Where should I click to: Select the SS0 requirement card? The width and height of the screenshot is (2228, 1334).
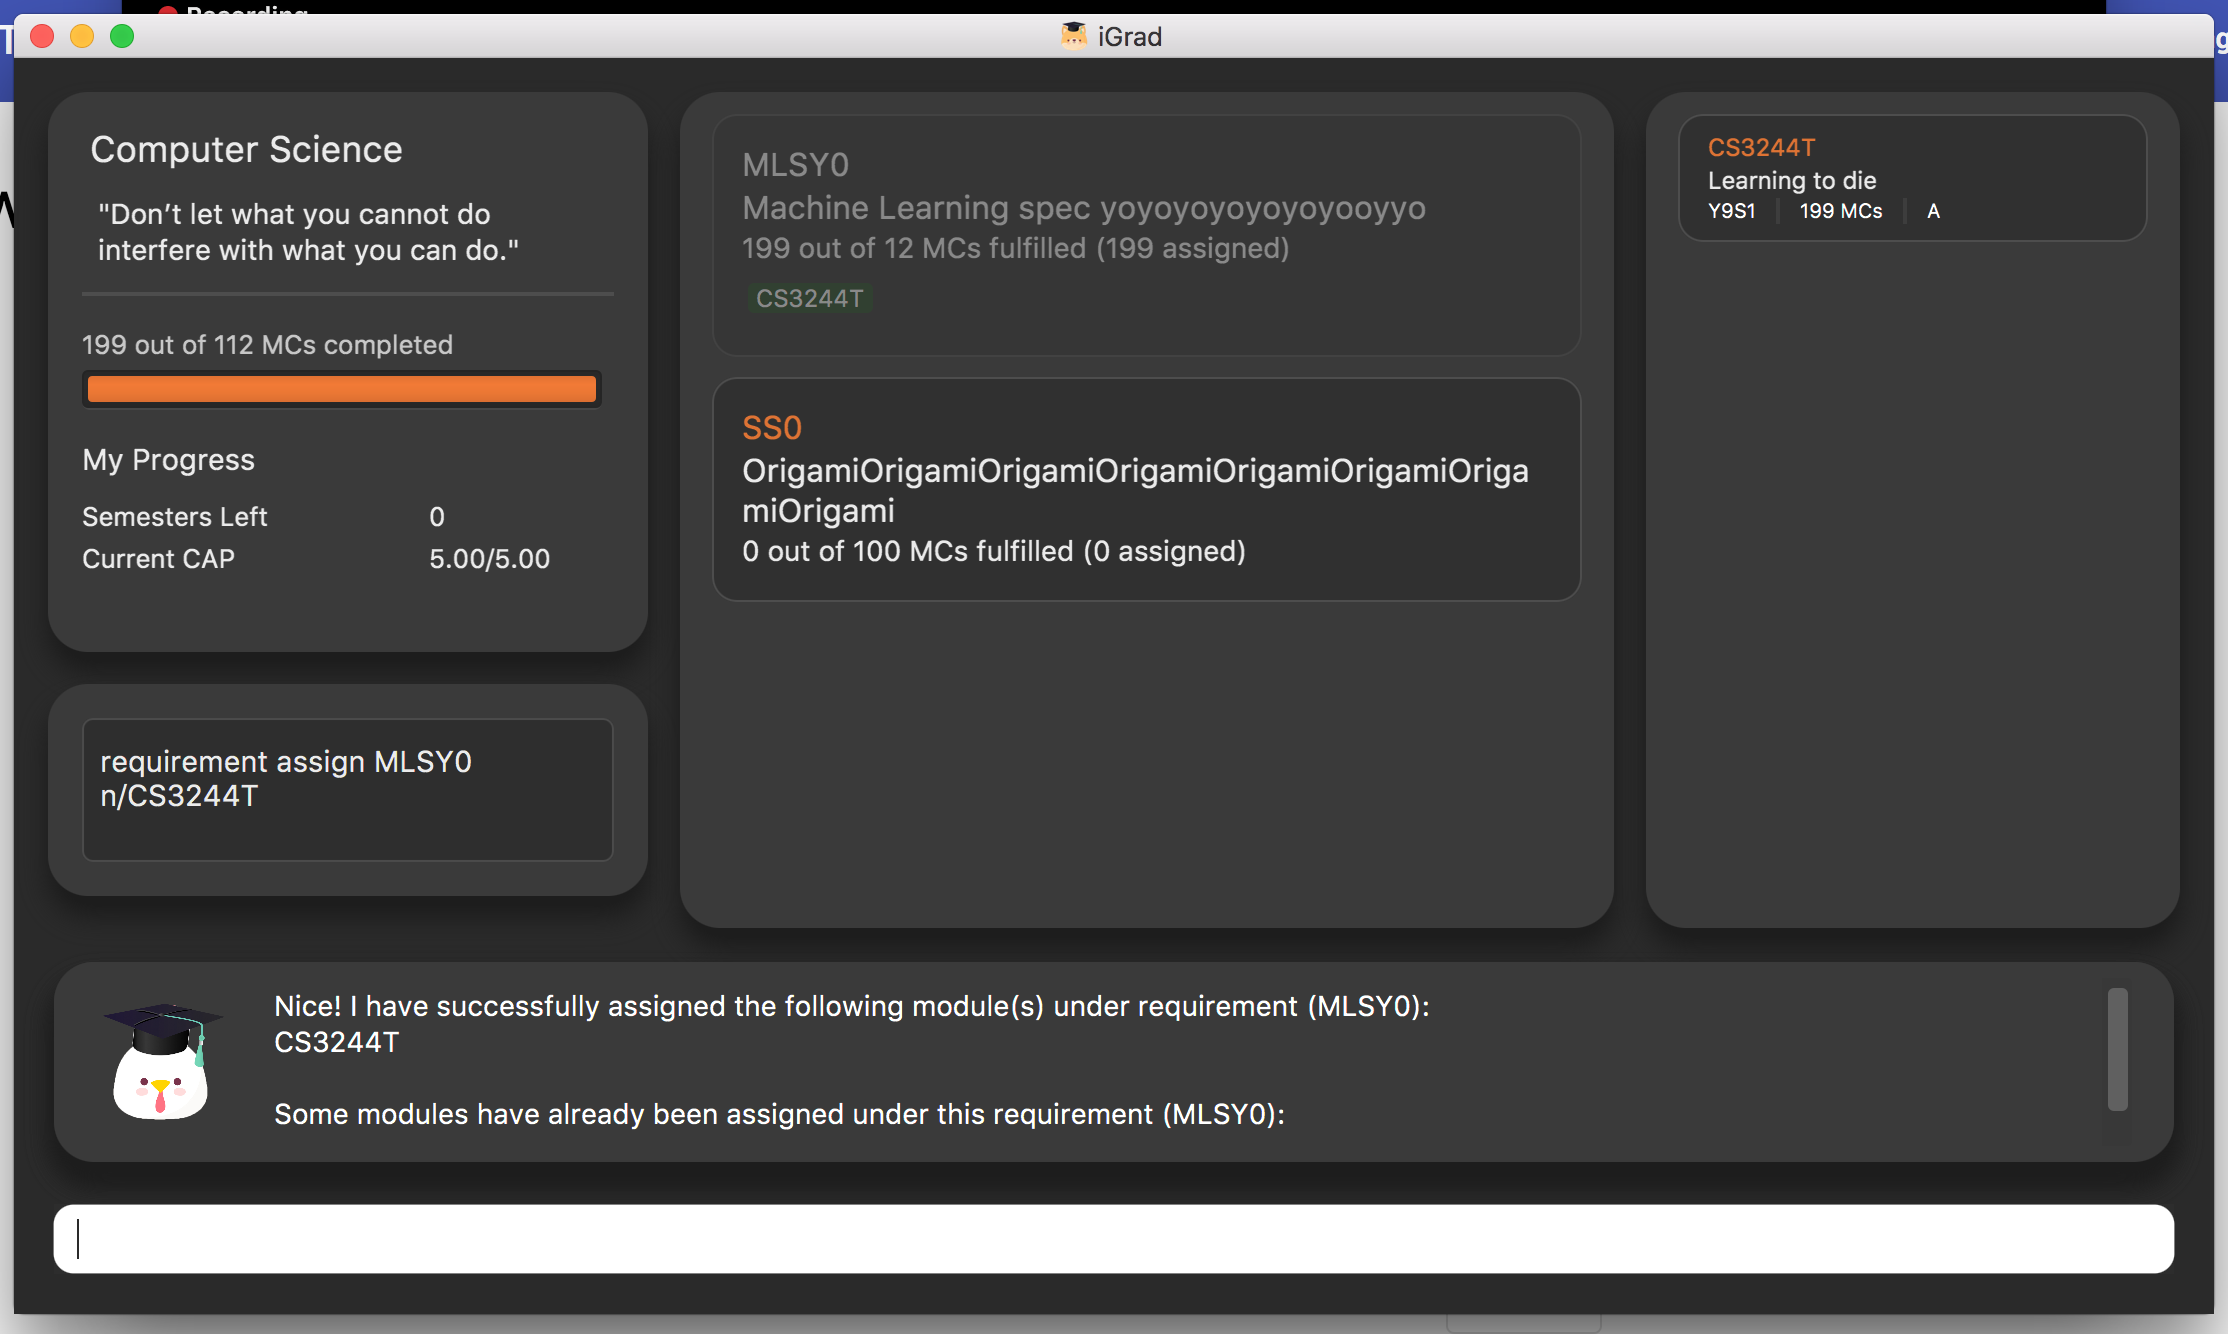pyautogui.click(x=1146, y=489)
